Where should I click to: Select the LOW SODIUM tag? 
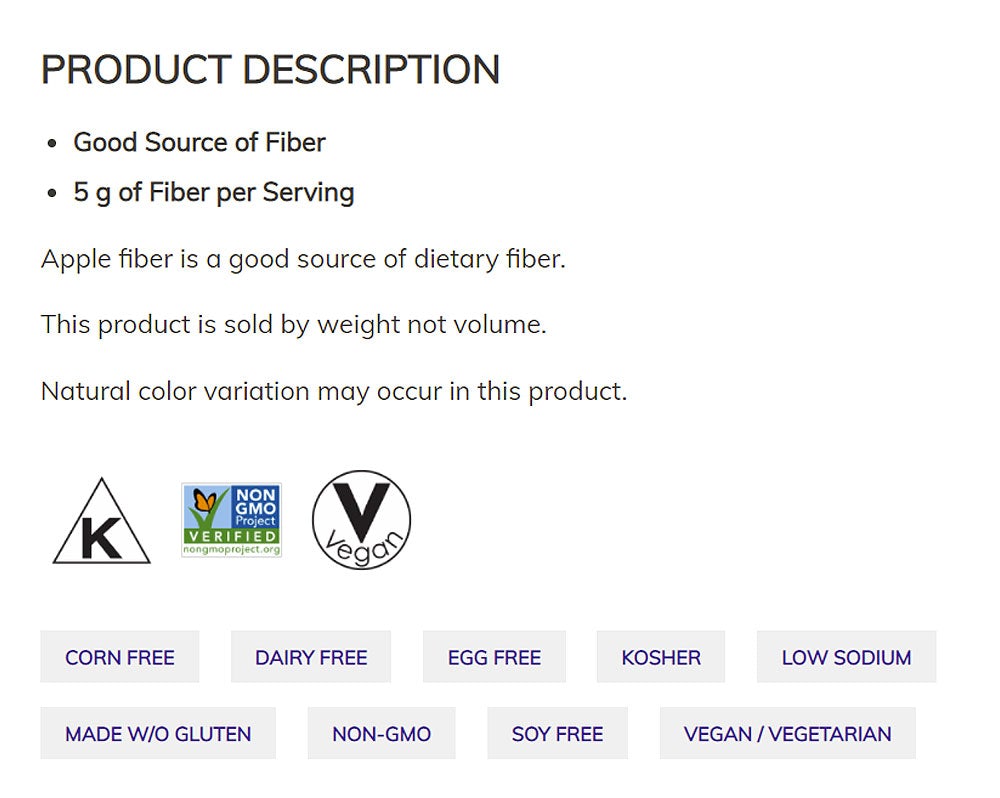coord(846,657)
